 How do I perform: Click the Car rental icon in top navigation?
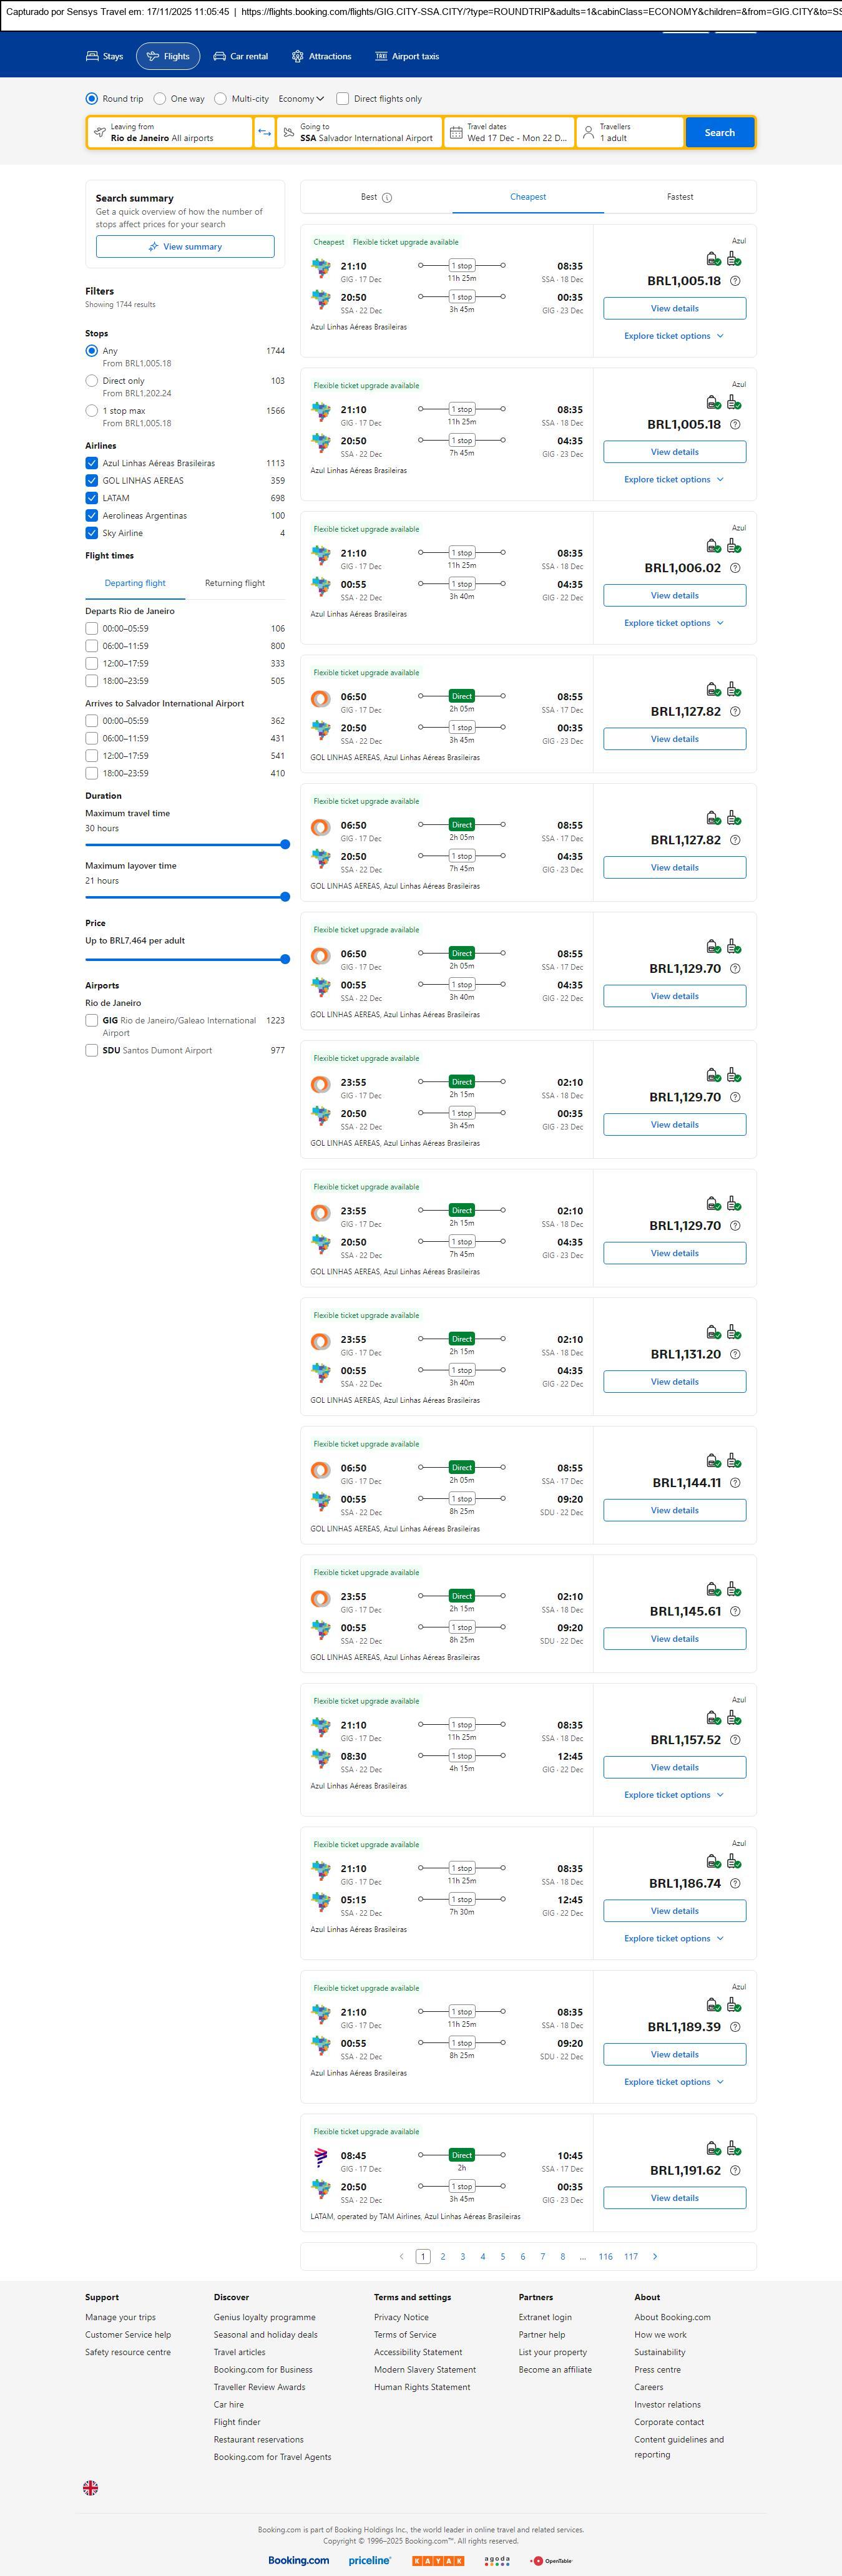[x=219, y=57]
